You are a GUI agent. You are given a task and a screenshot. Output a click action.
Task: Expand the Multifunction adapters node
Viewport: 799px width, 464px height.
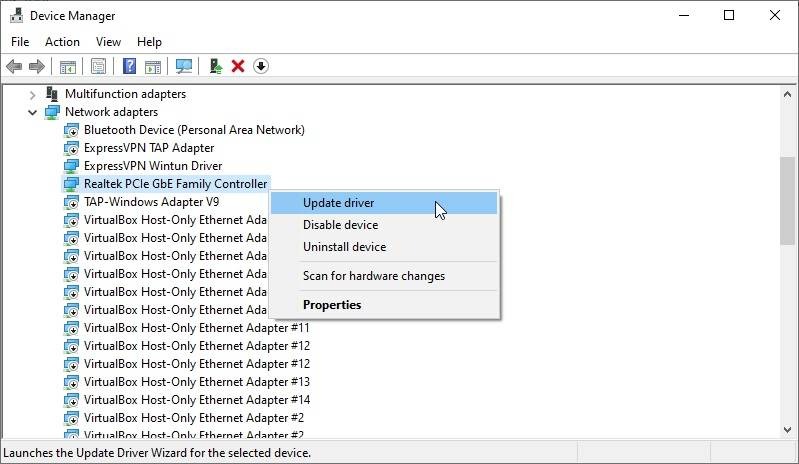click(x=33, y=94)
